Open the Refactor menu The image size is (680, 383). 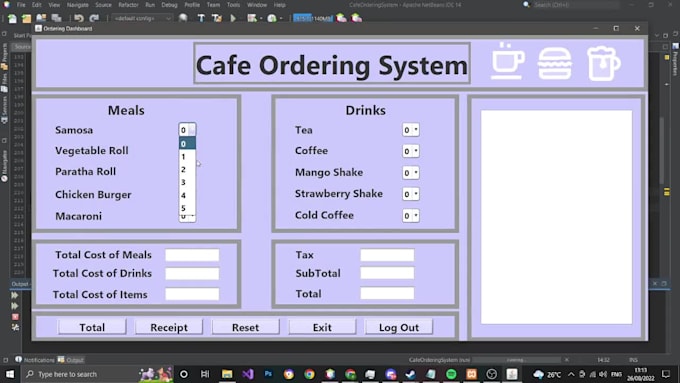(x=128, y=5)
